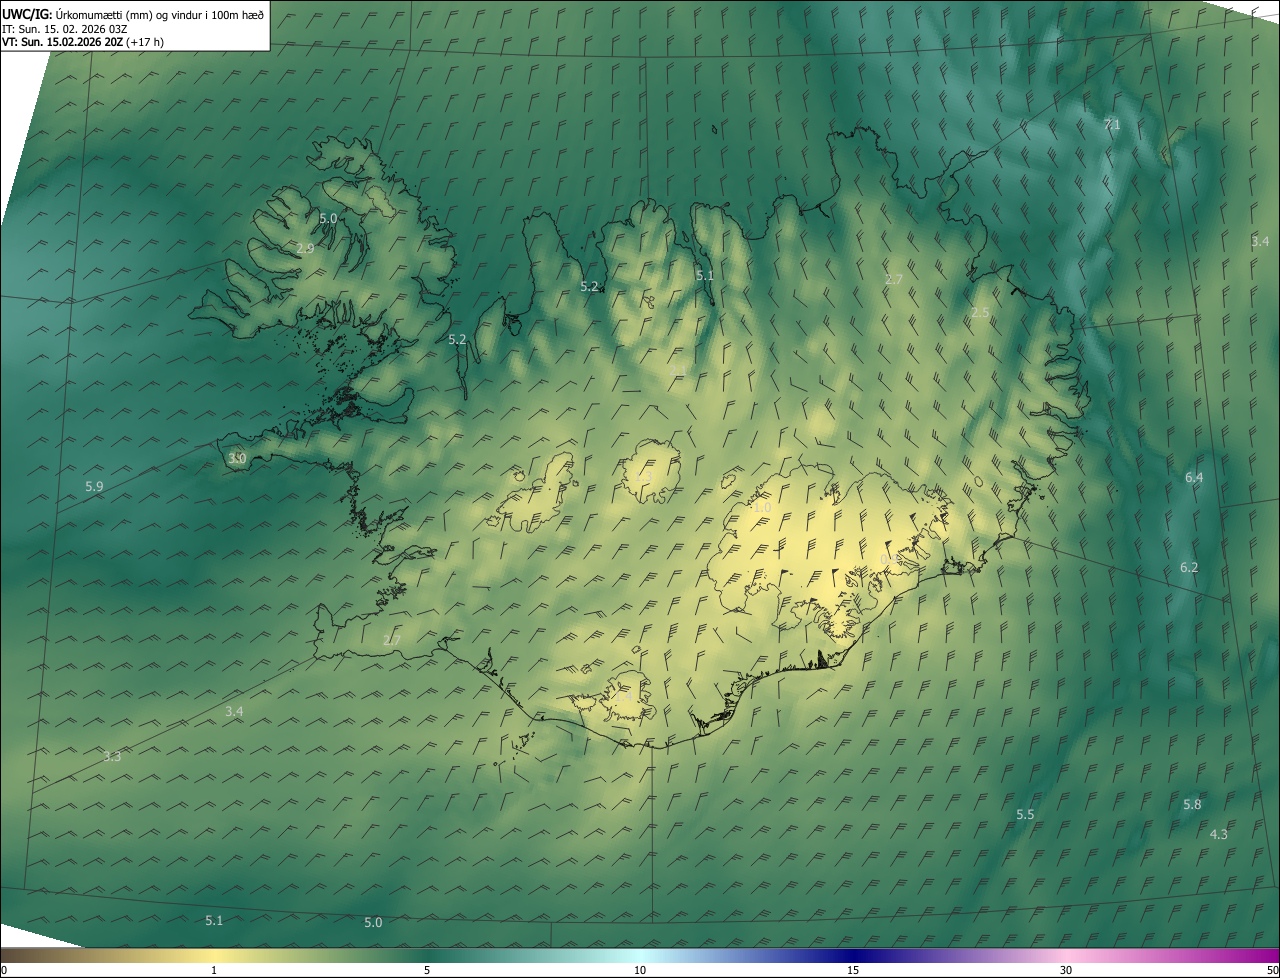1280x978 pixels.
Task: Click the teal-green colour bar at tick 5
Action: [427, 956]
